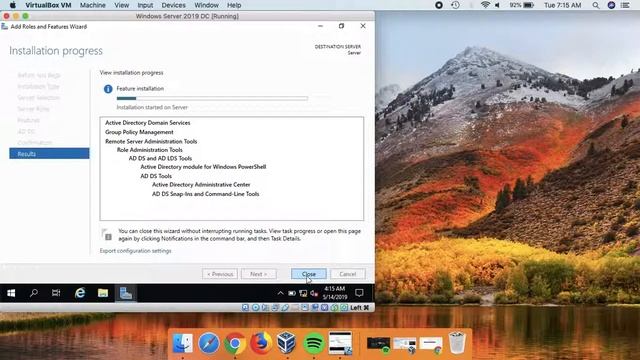640x360 pixels.
Task: Select AD DS Snap-Ins and Command-Line Tools
Action: coord(206,194)
